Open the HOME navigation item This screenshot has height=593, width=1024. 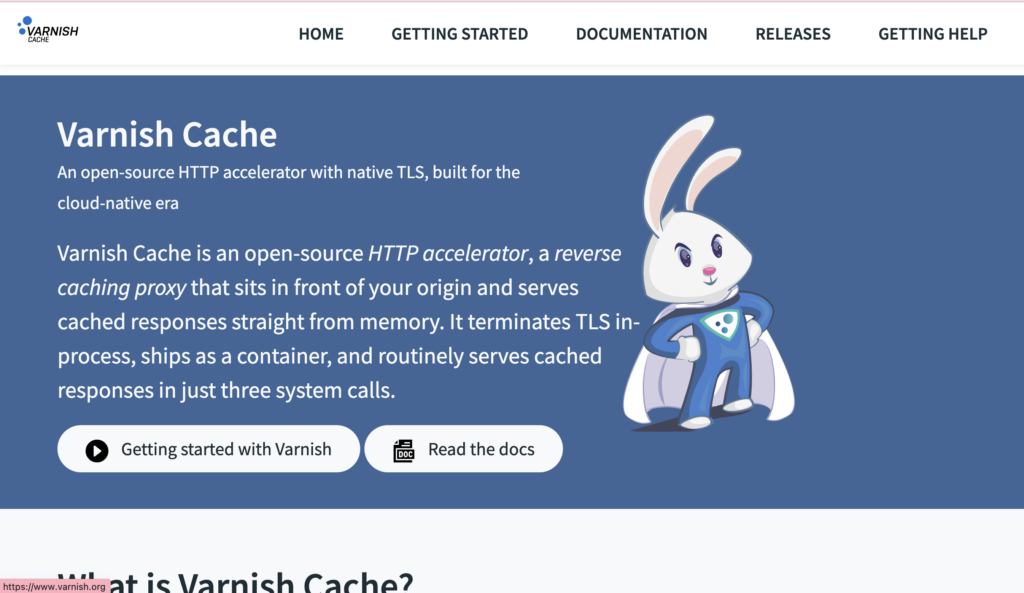tap(321, 34)
